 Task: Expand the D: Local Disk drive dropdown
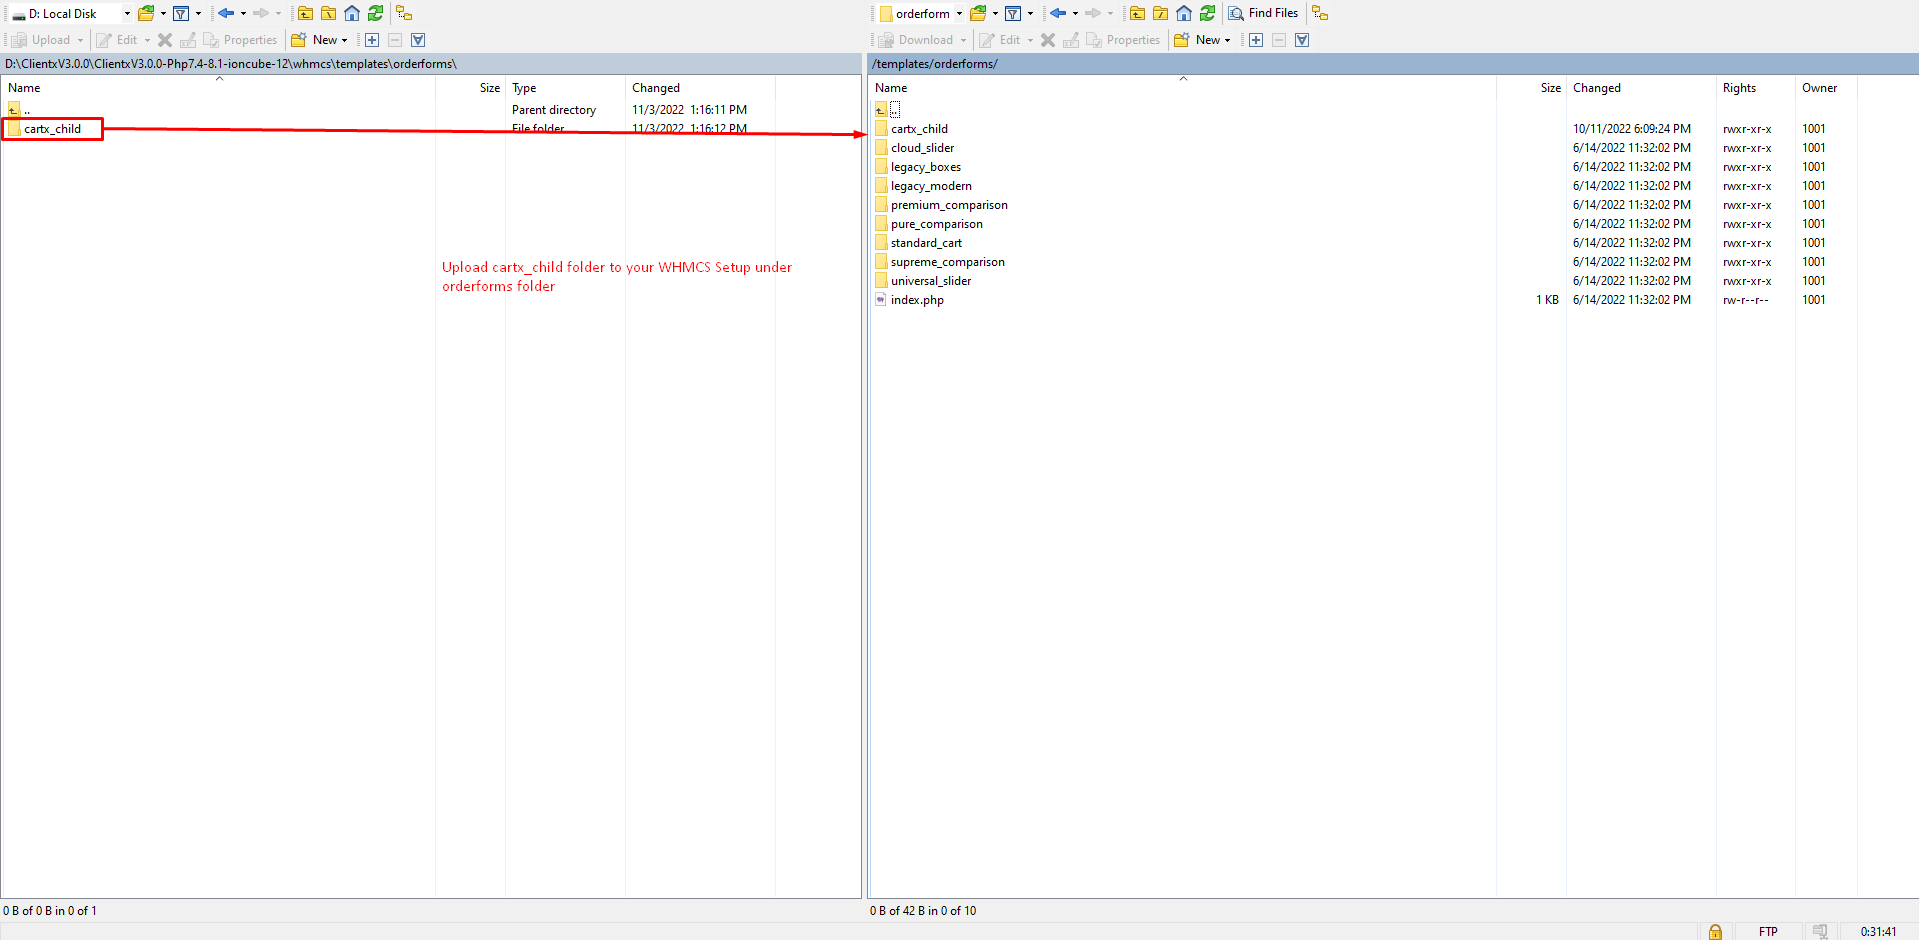(x=127, y=14)
